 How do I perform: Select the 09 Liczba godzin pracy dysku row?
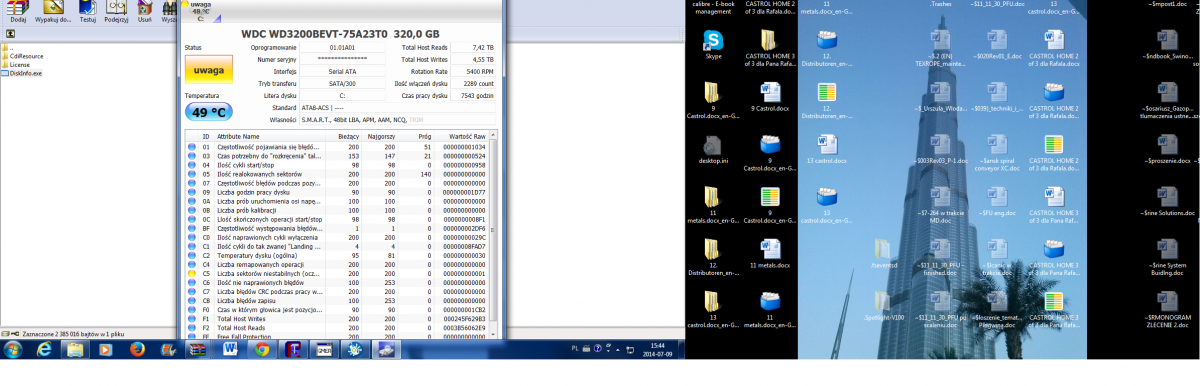tap(337, 192)
